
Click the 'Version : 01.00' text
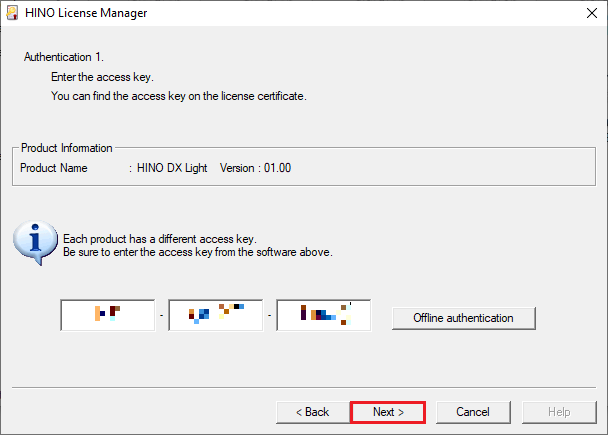256,168
